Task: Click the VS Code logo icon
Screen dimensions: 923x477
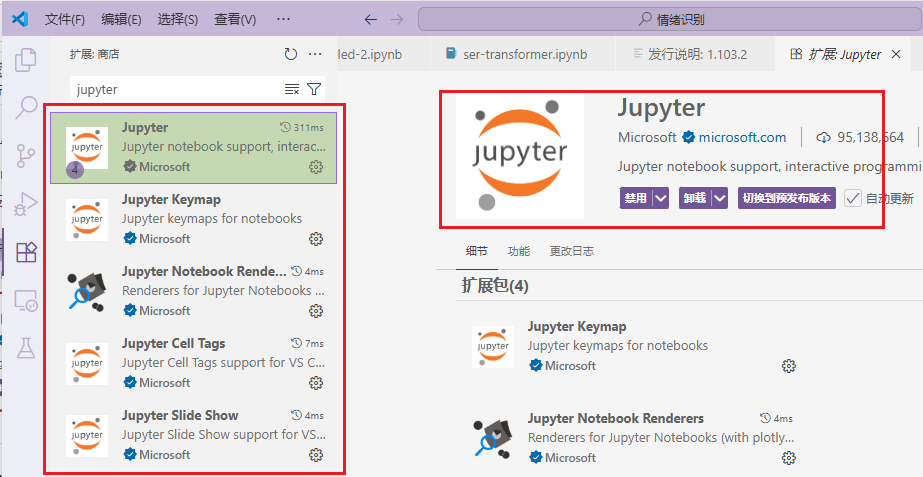Action: click(20, 19)
